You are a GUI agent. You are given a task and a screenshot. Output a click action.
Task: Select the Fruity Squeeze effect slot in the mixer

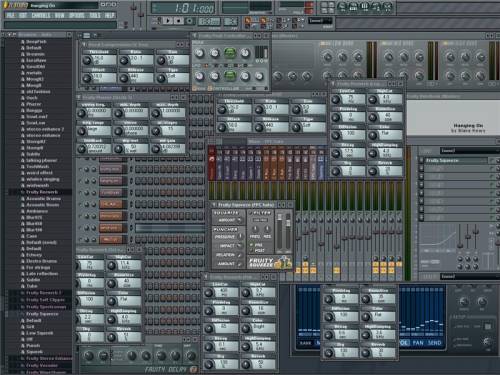click(455, 161)
